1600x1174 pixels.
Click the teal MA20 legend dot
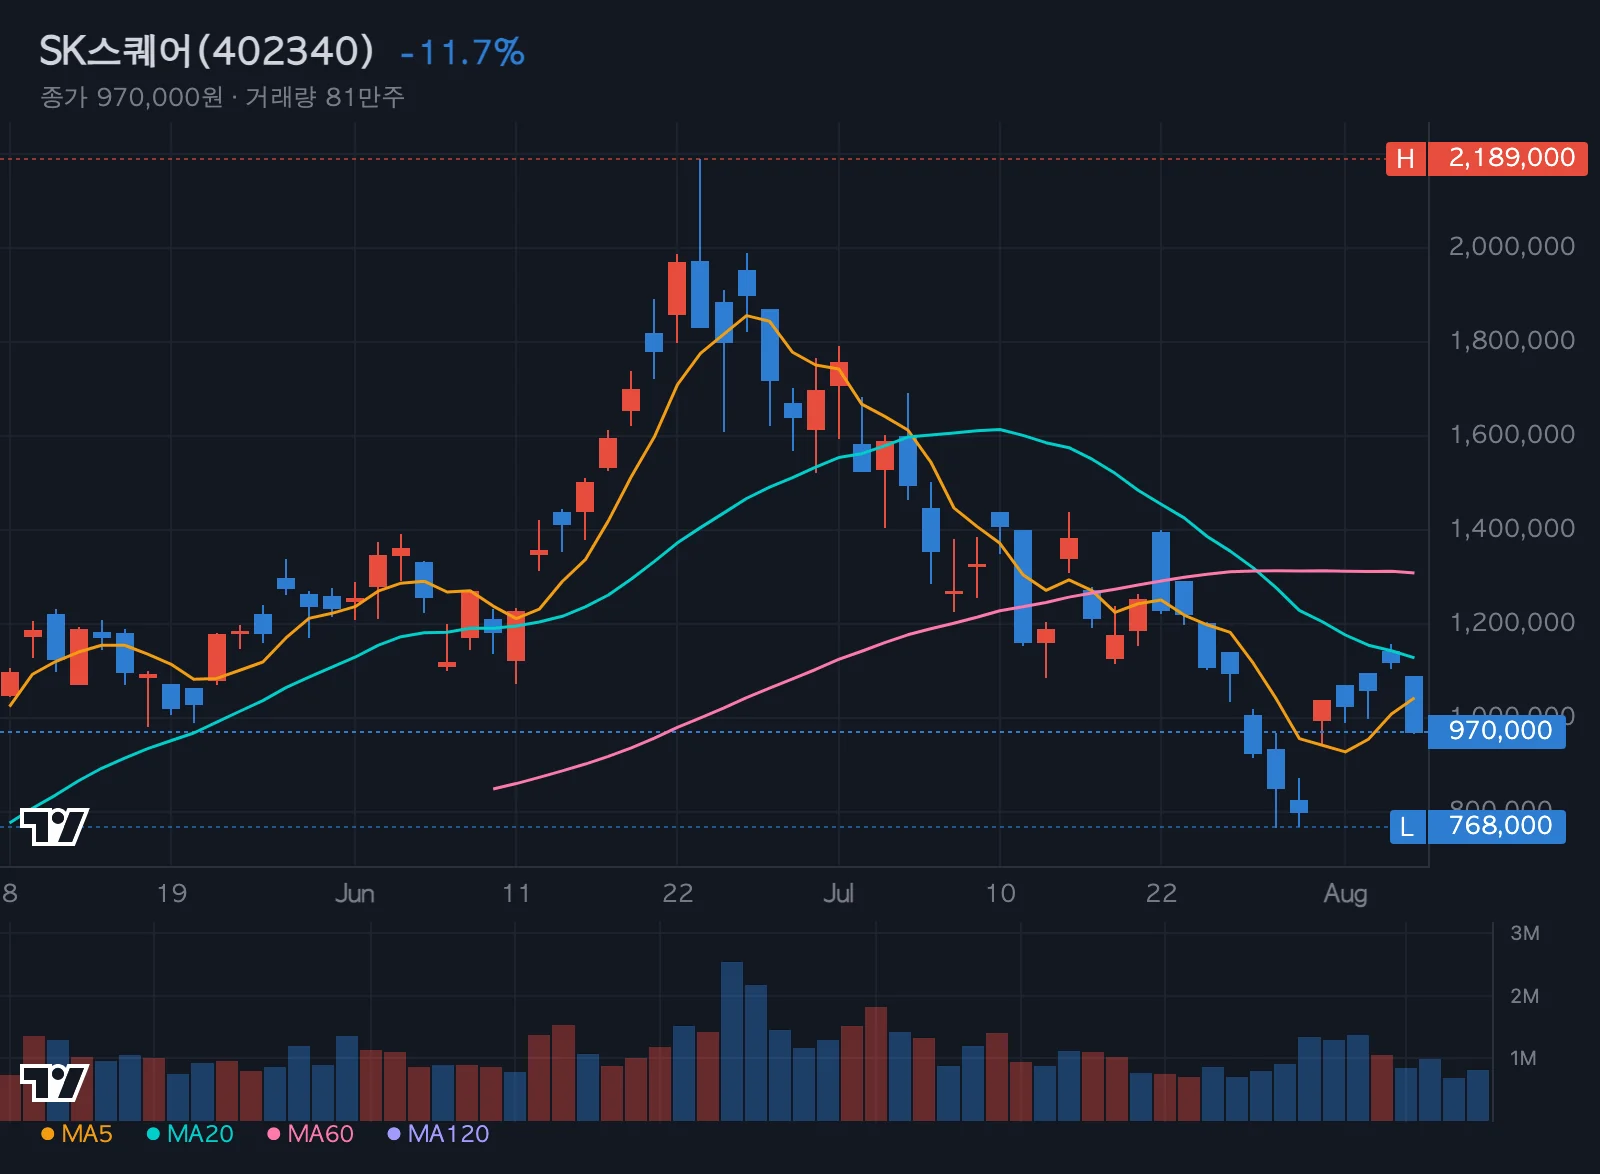(x=153, y=1134)
